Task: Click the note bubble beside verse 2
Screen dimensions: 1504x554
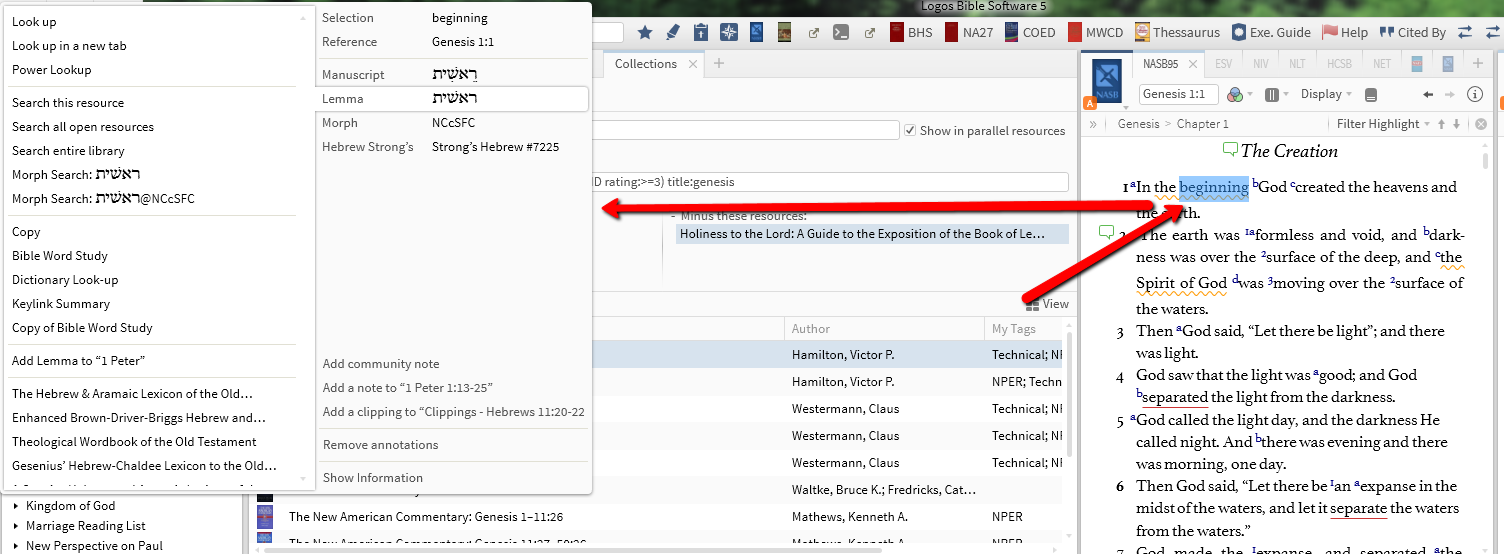Action: pyautogui.click(x=1106, y=232)
